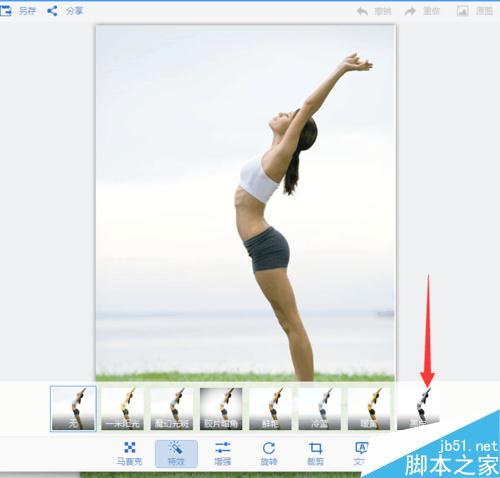The height and width of the screenshot is (478, 500).
Task: Redo the edit with 重做
Action: pyautogui.click(x=422, y=11)
